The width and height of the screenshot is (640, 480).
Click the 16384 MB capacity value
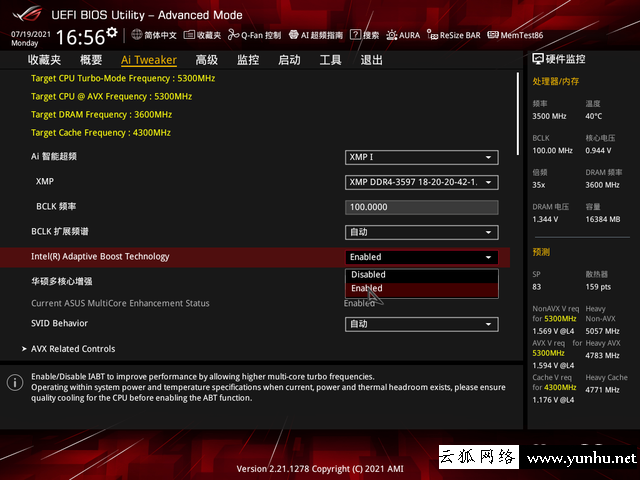coord(602,220)
